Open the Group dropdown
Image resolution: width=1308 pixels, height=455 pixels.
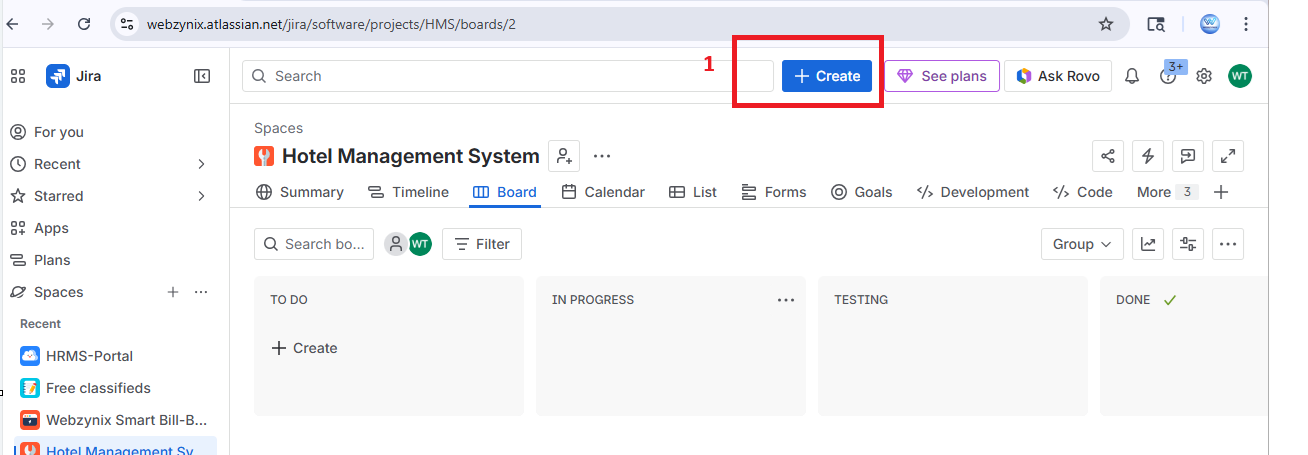pyautogui.click(x=1082, y=244)
